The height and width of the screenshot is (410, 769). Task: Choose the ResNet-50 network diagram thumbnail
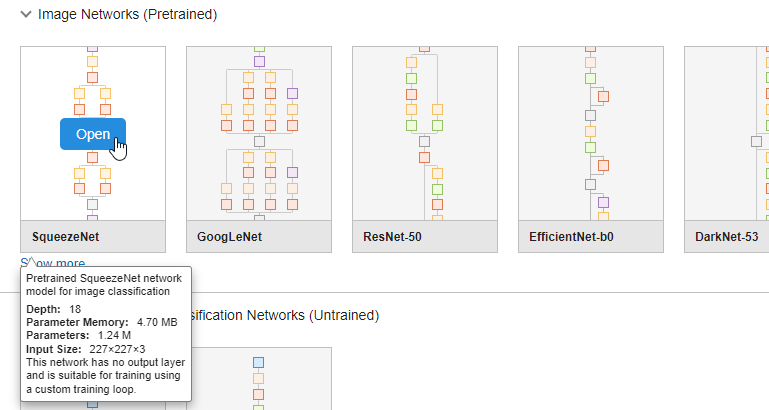[x=424, y=132]
